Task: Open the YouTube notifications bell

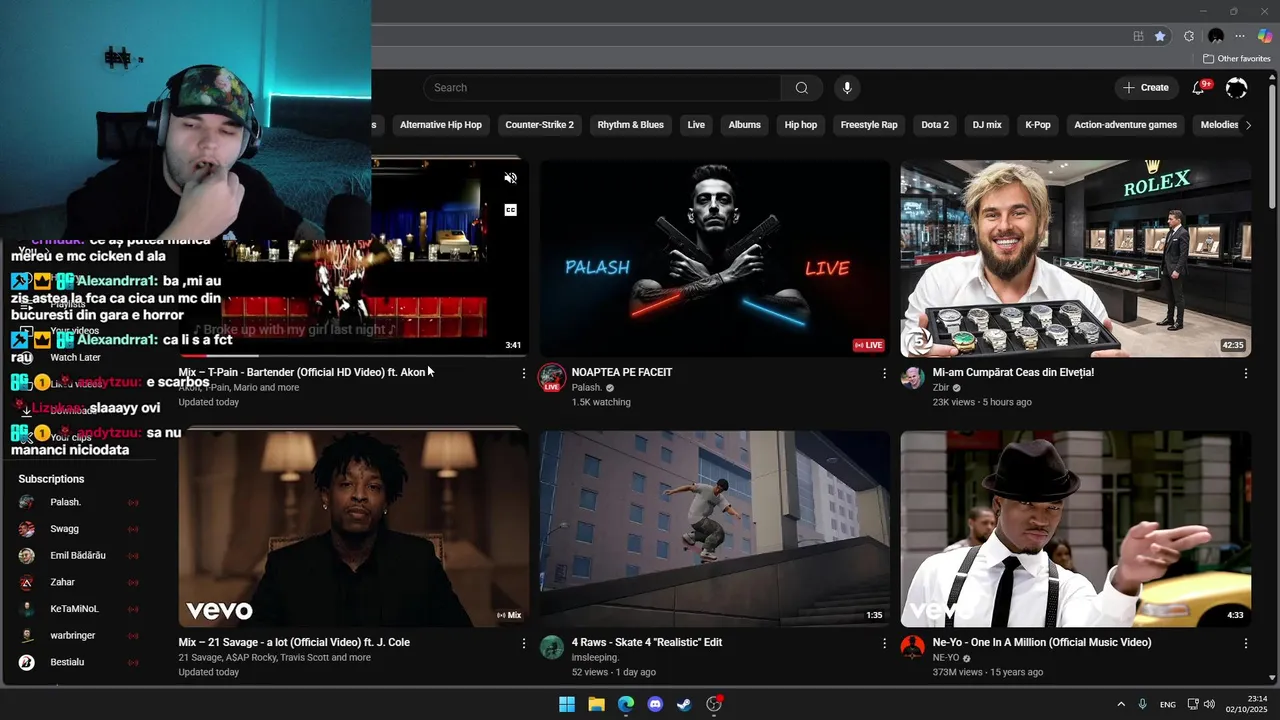Action: coord(1198,88)
